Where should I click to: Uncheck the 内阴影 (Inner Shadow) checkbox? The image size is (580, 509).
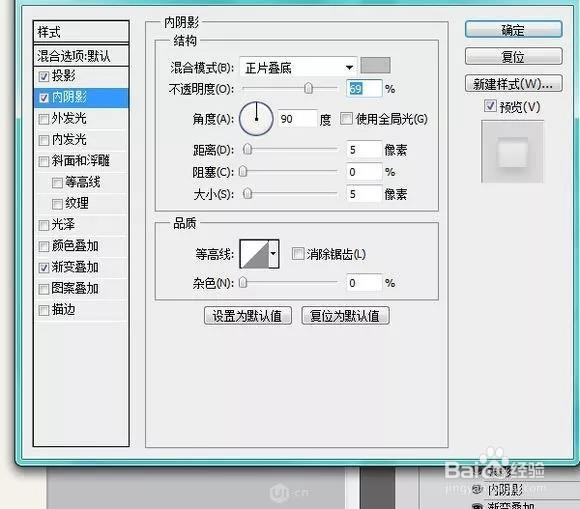click(x=44, y=98)
